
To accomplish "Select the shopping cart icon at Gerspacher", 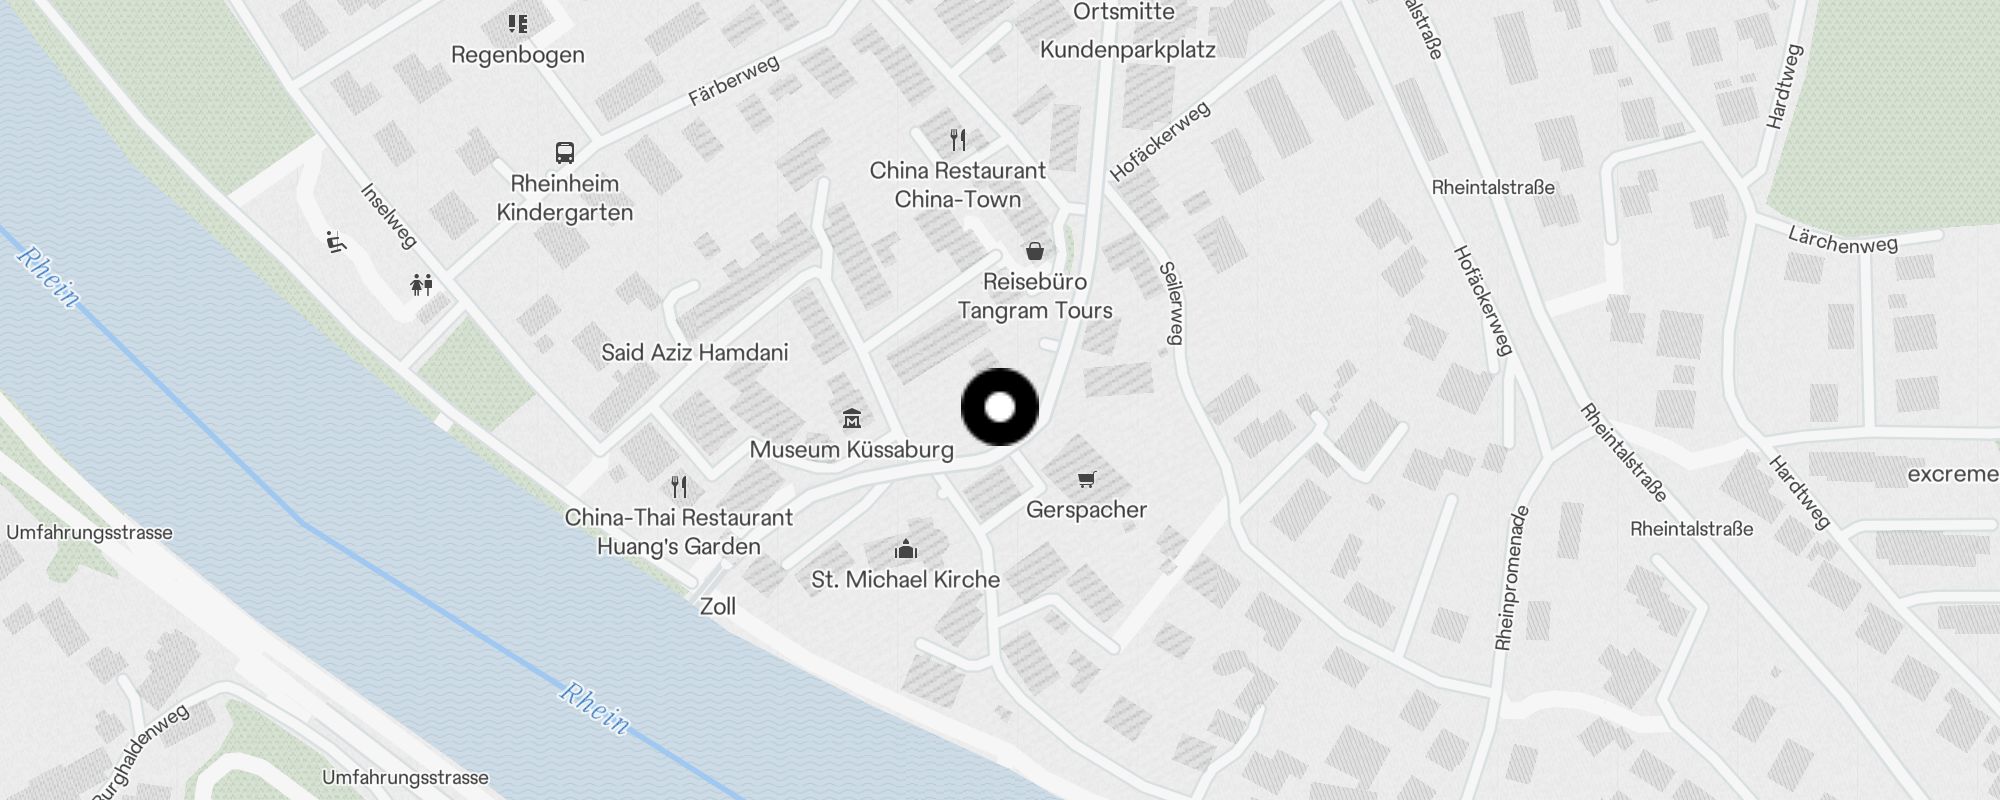I will click(x=1087, y=480).
